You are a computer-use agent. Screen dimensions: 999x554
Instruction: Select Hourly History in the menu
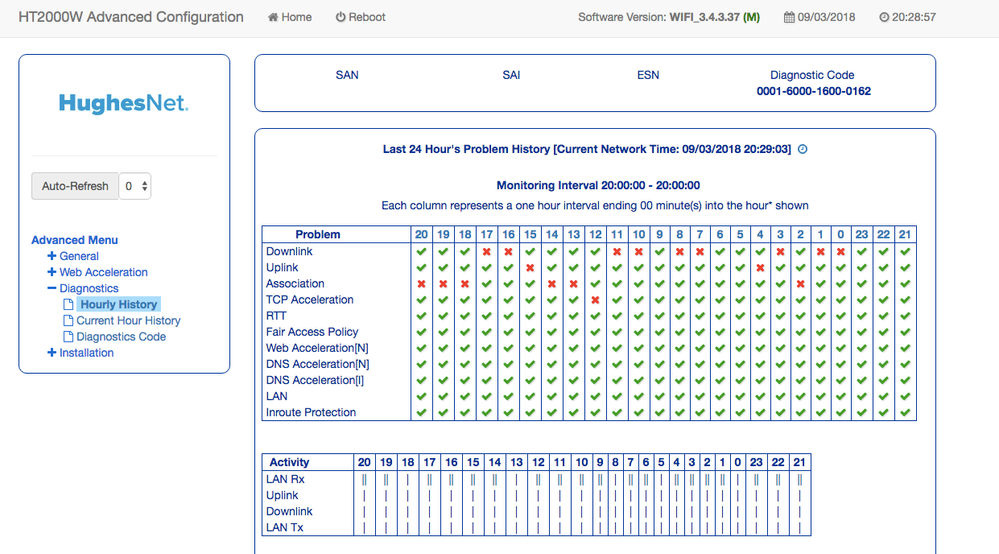click(x=118, y=304)
